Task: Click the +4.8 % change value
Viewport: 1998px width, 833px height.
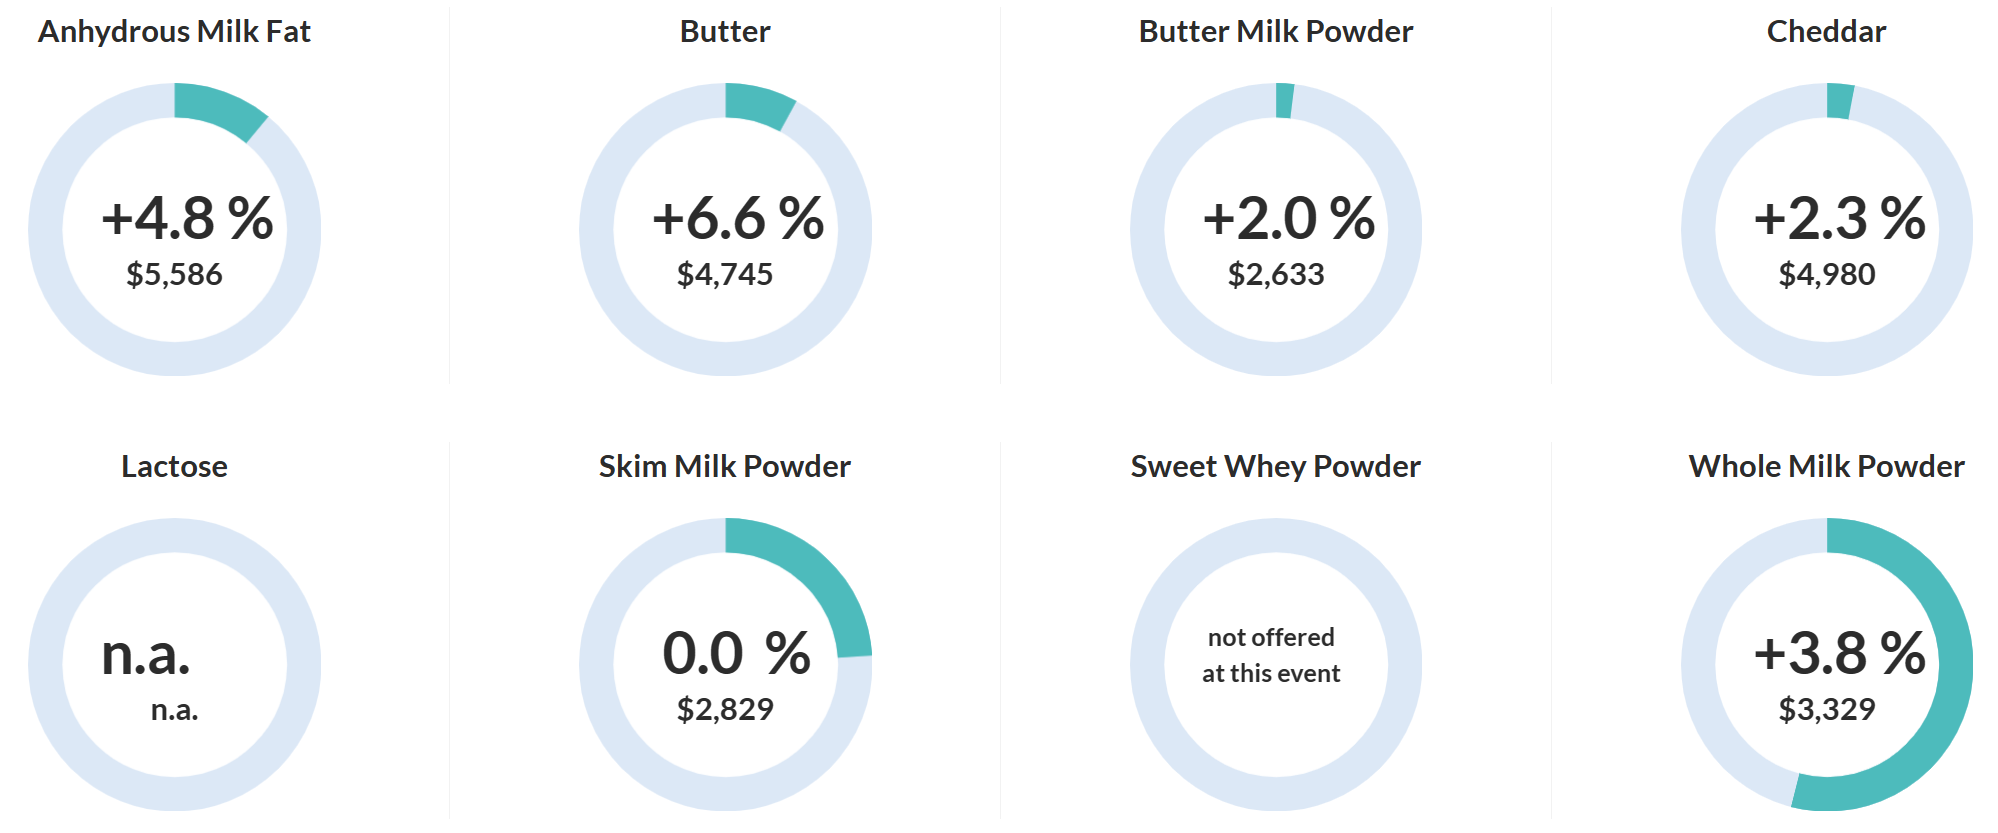Action: (x=187, y=218)
